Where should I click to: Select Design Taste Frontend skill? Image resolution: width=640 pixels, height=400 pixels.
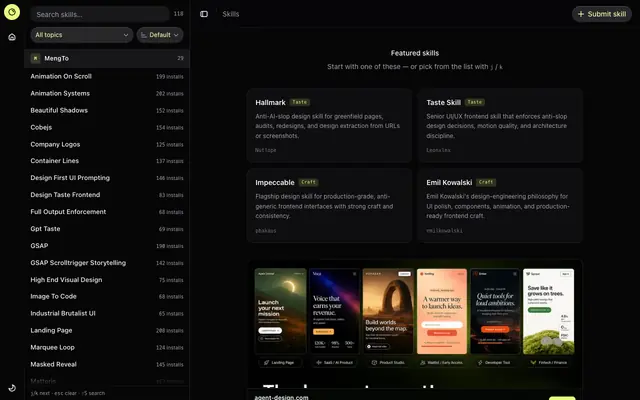pyautogui.click(x=107, y=195)
